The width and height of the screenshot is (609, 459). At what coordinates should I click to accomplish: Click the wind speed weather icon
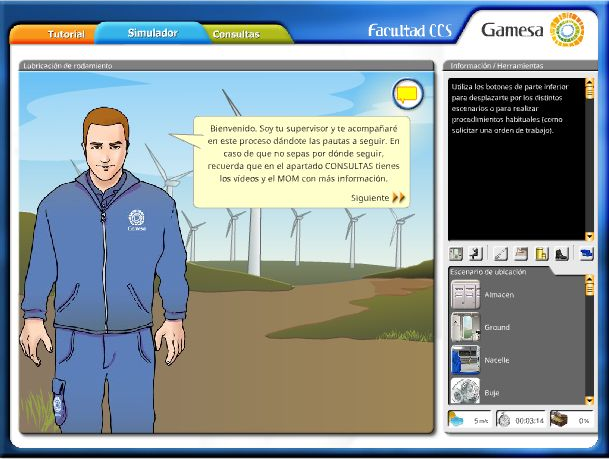coord(456,419)
